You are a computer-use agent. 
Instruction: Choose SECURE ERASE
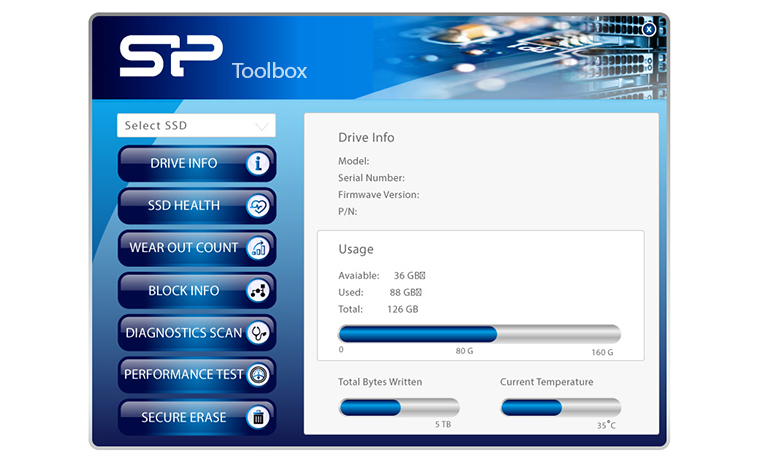tap(197, 417)
